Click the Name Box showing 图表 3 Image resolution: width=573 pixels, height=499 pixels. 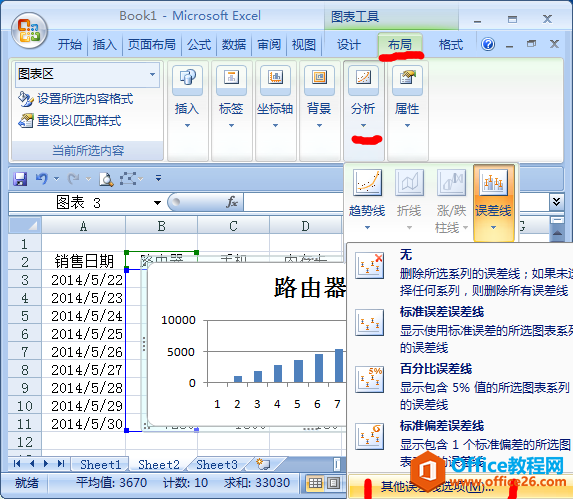tap(79, 202)
